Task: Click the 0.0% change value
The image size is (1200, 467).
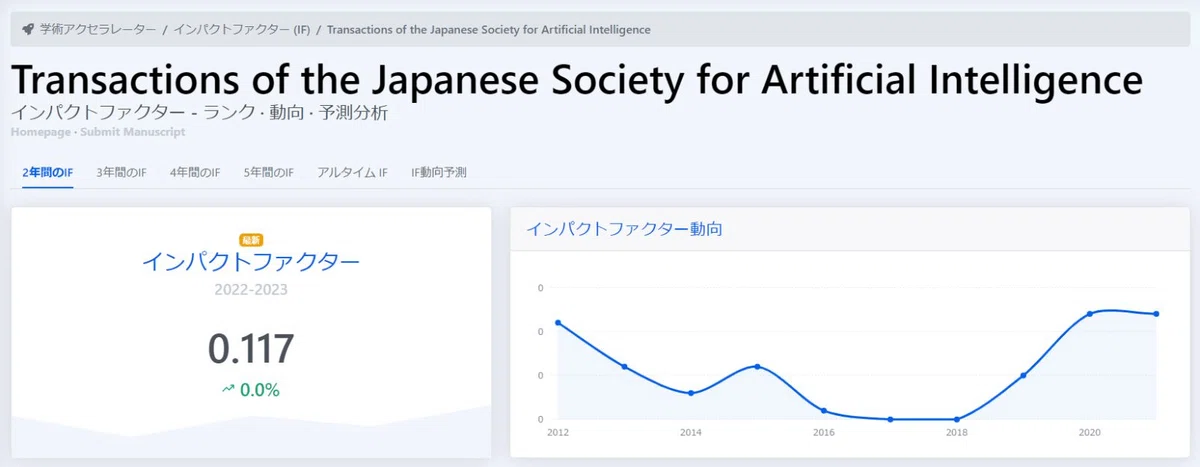Action: (260, 390)
